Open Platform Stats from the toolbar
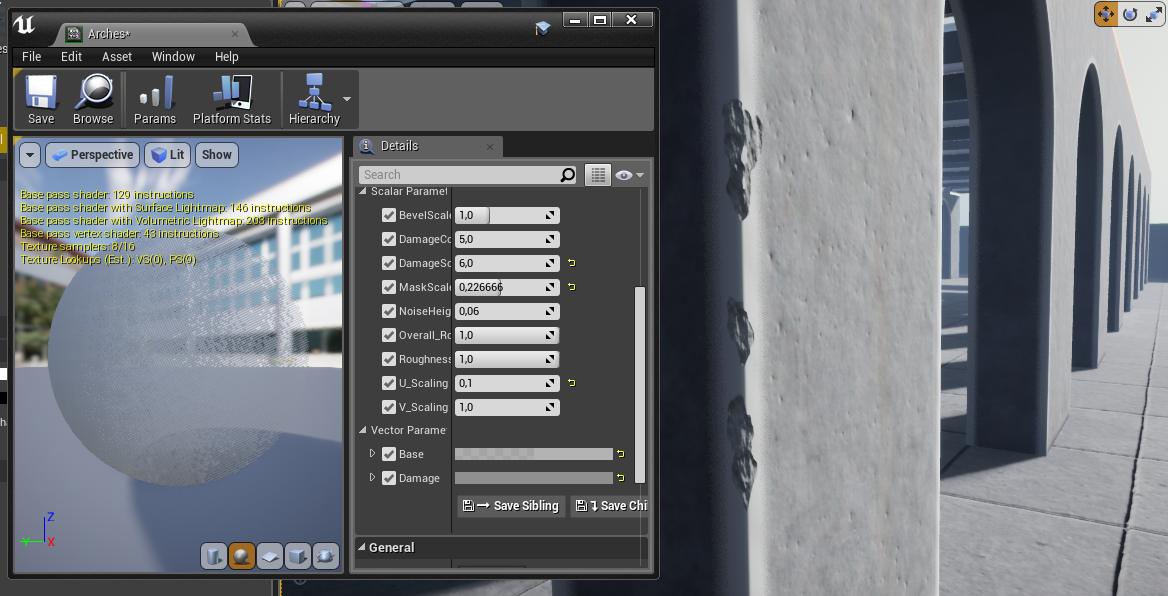Viewport: 1168px width, 596px height. click(x=232, y=99)
